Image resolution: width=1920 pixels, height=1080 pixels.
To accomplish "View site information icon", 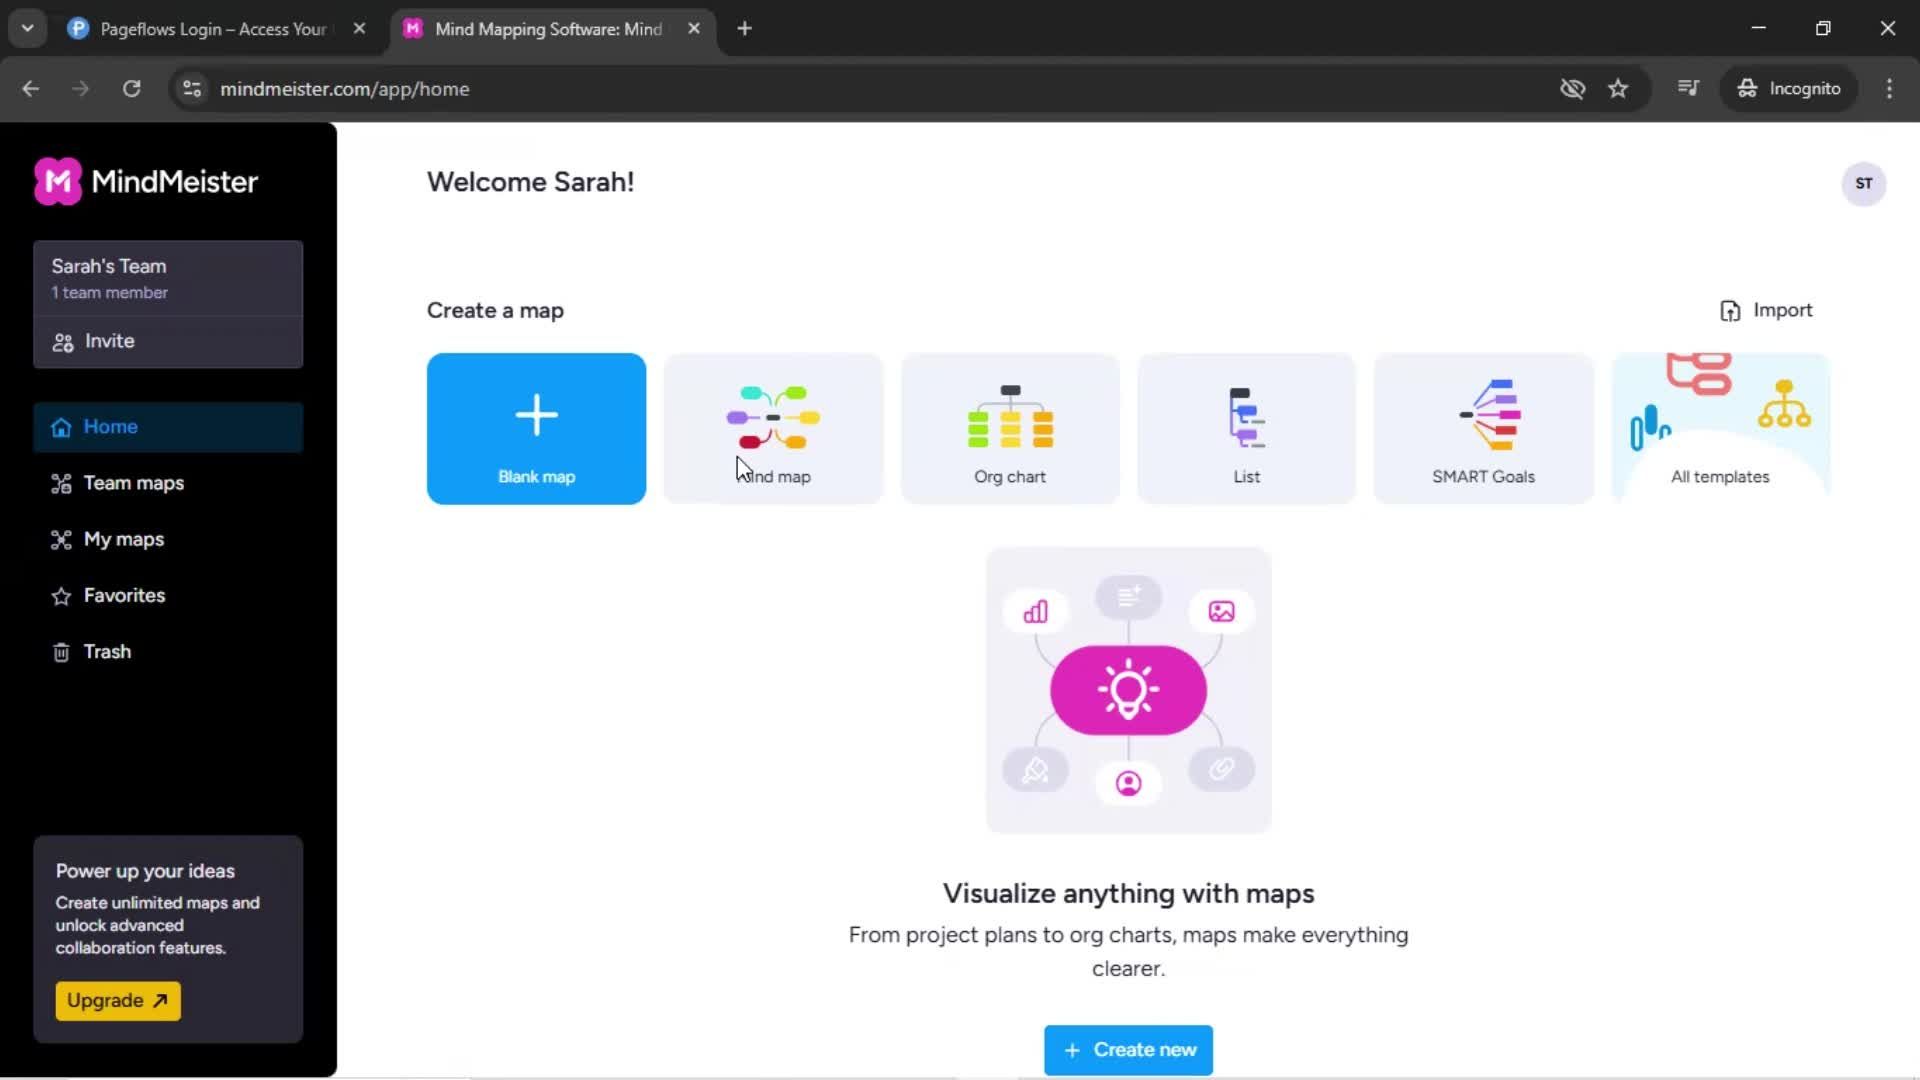I will pos(192,89).
